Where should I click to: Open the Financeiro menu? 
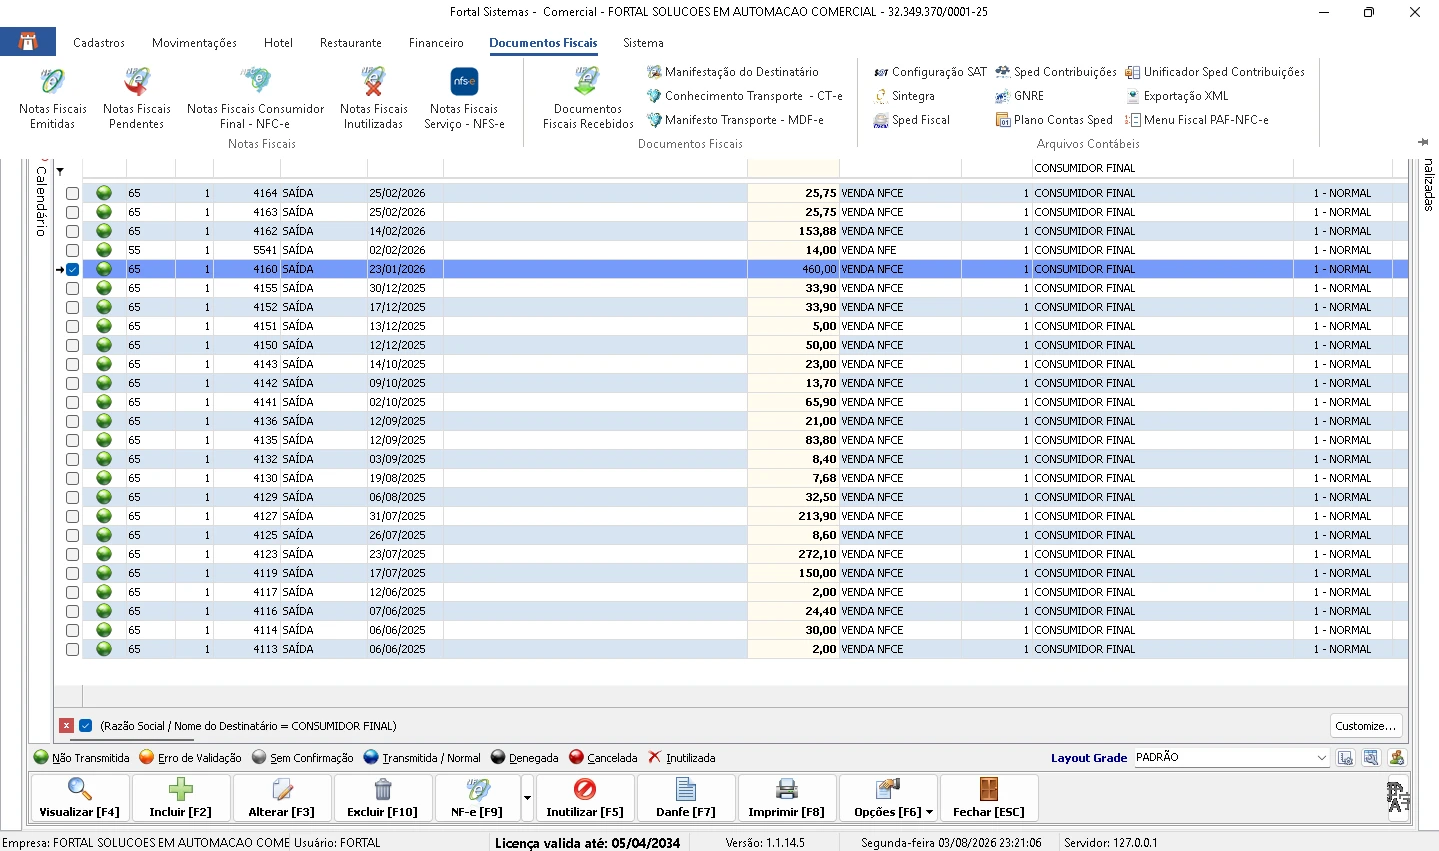436,43
